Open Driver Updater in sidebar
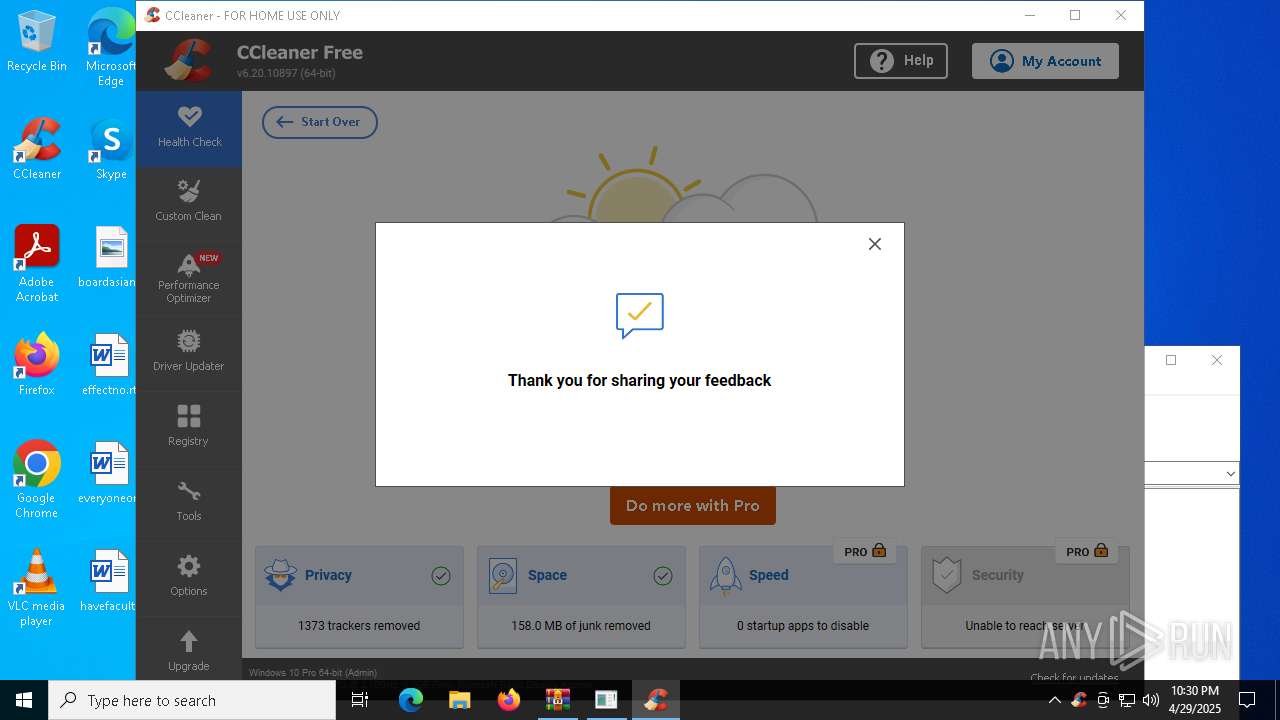The width and height of the screenshot is (1280, 720). tap(189, 352)
